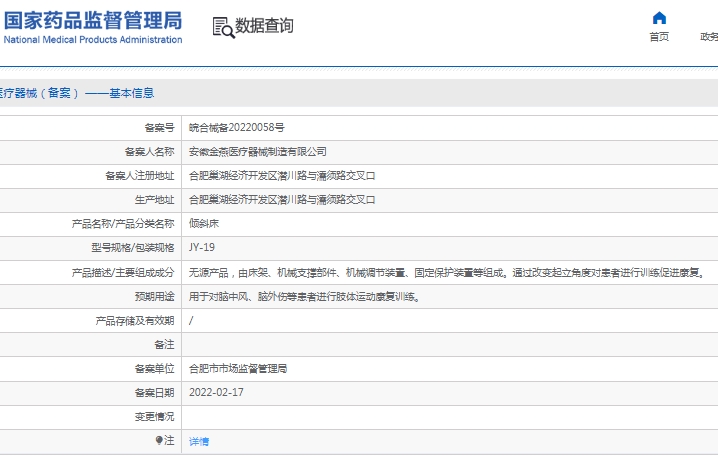Click the 产品存储及有效期 label
The height and width of the screenshot is (462, 718).
(x=135, y=321)
